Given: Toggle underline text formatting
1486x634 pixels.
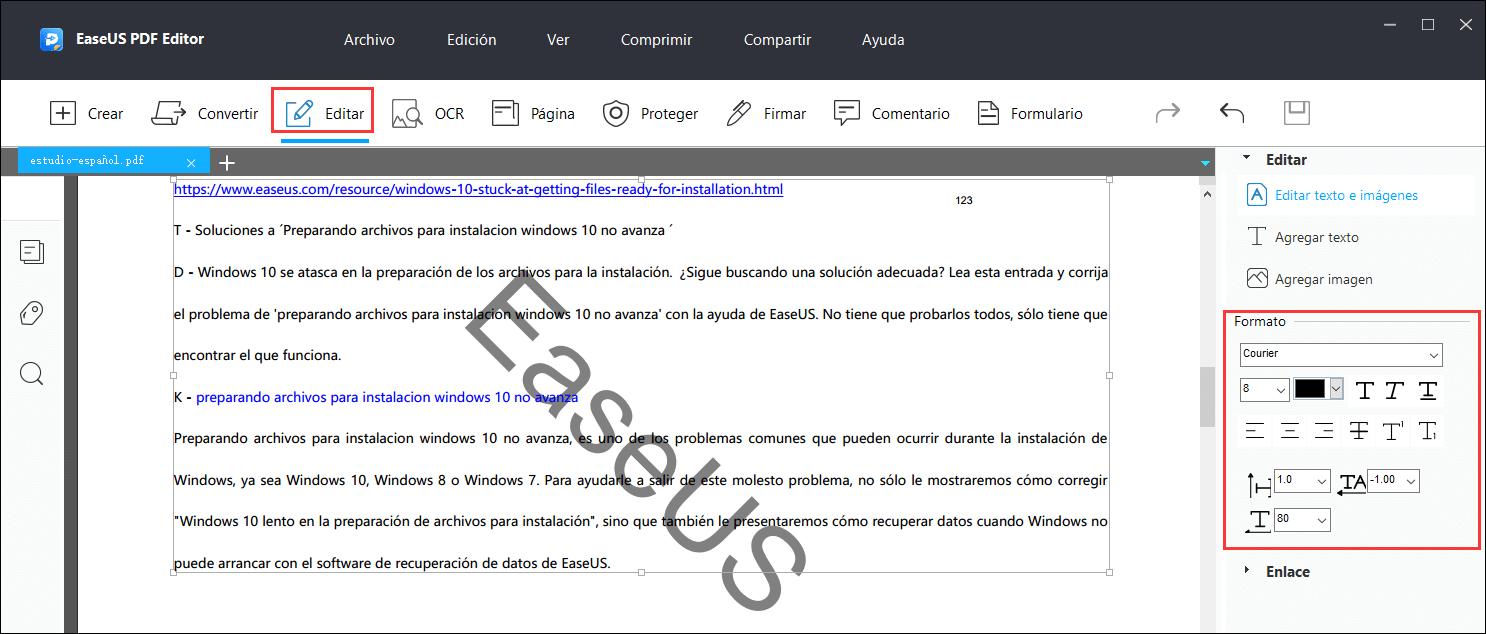Looking at the screenshot, I should pyautogui.click(x=1428, y=390).
